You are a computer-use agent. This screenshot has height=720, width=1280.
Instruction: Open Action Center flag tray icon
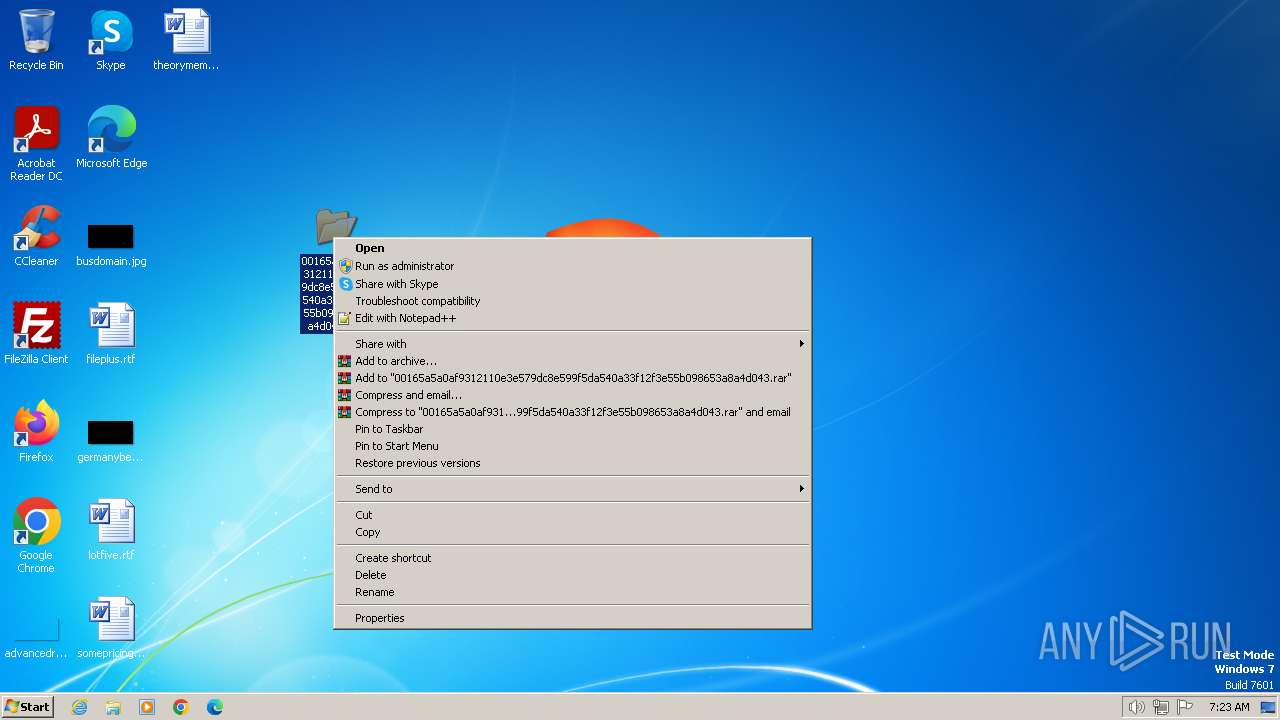pyautogui.click(x=1186, y=707)
